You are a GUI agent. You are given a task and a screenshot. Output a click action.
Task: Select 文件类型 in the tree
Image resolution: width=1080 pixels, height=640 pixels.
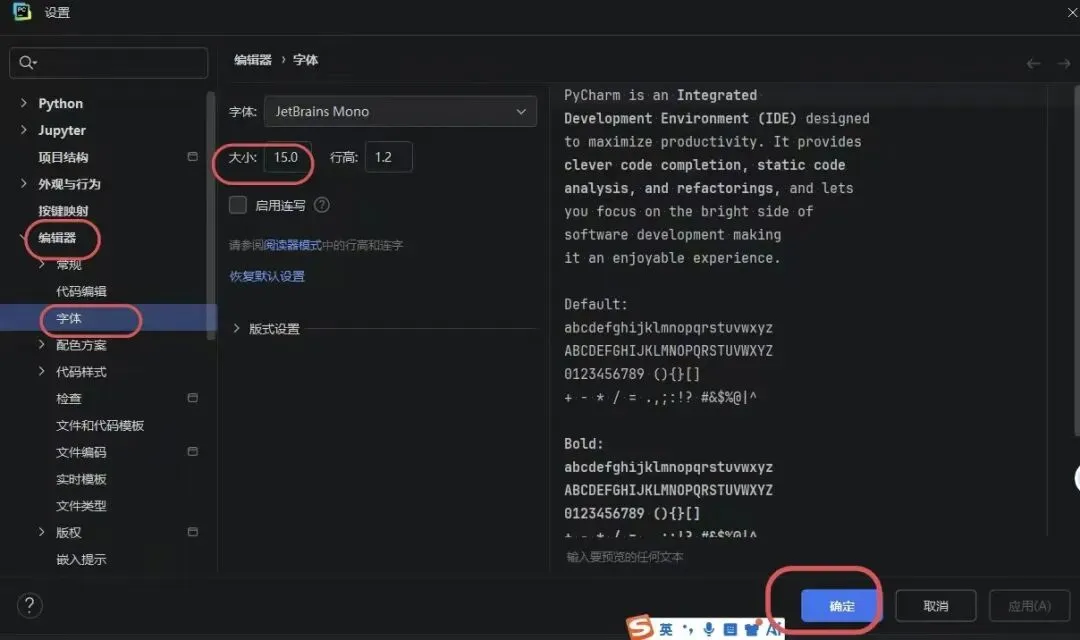[81, 506]
